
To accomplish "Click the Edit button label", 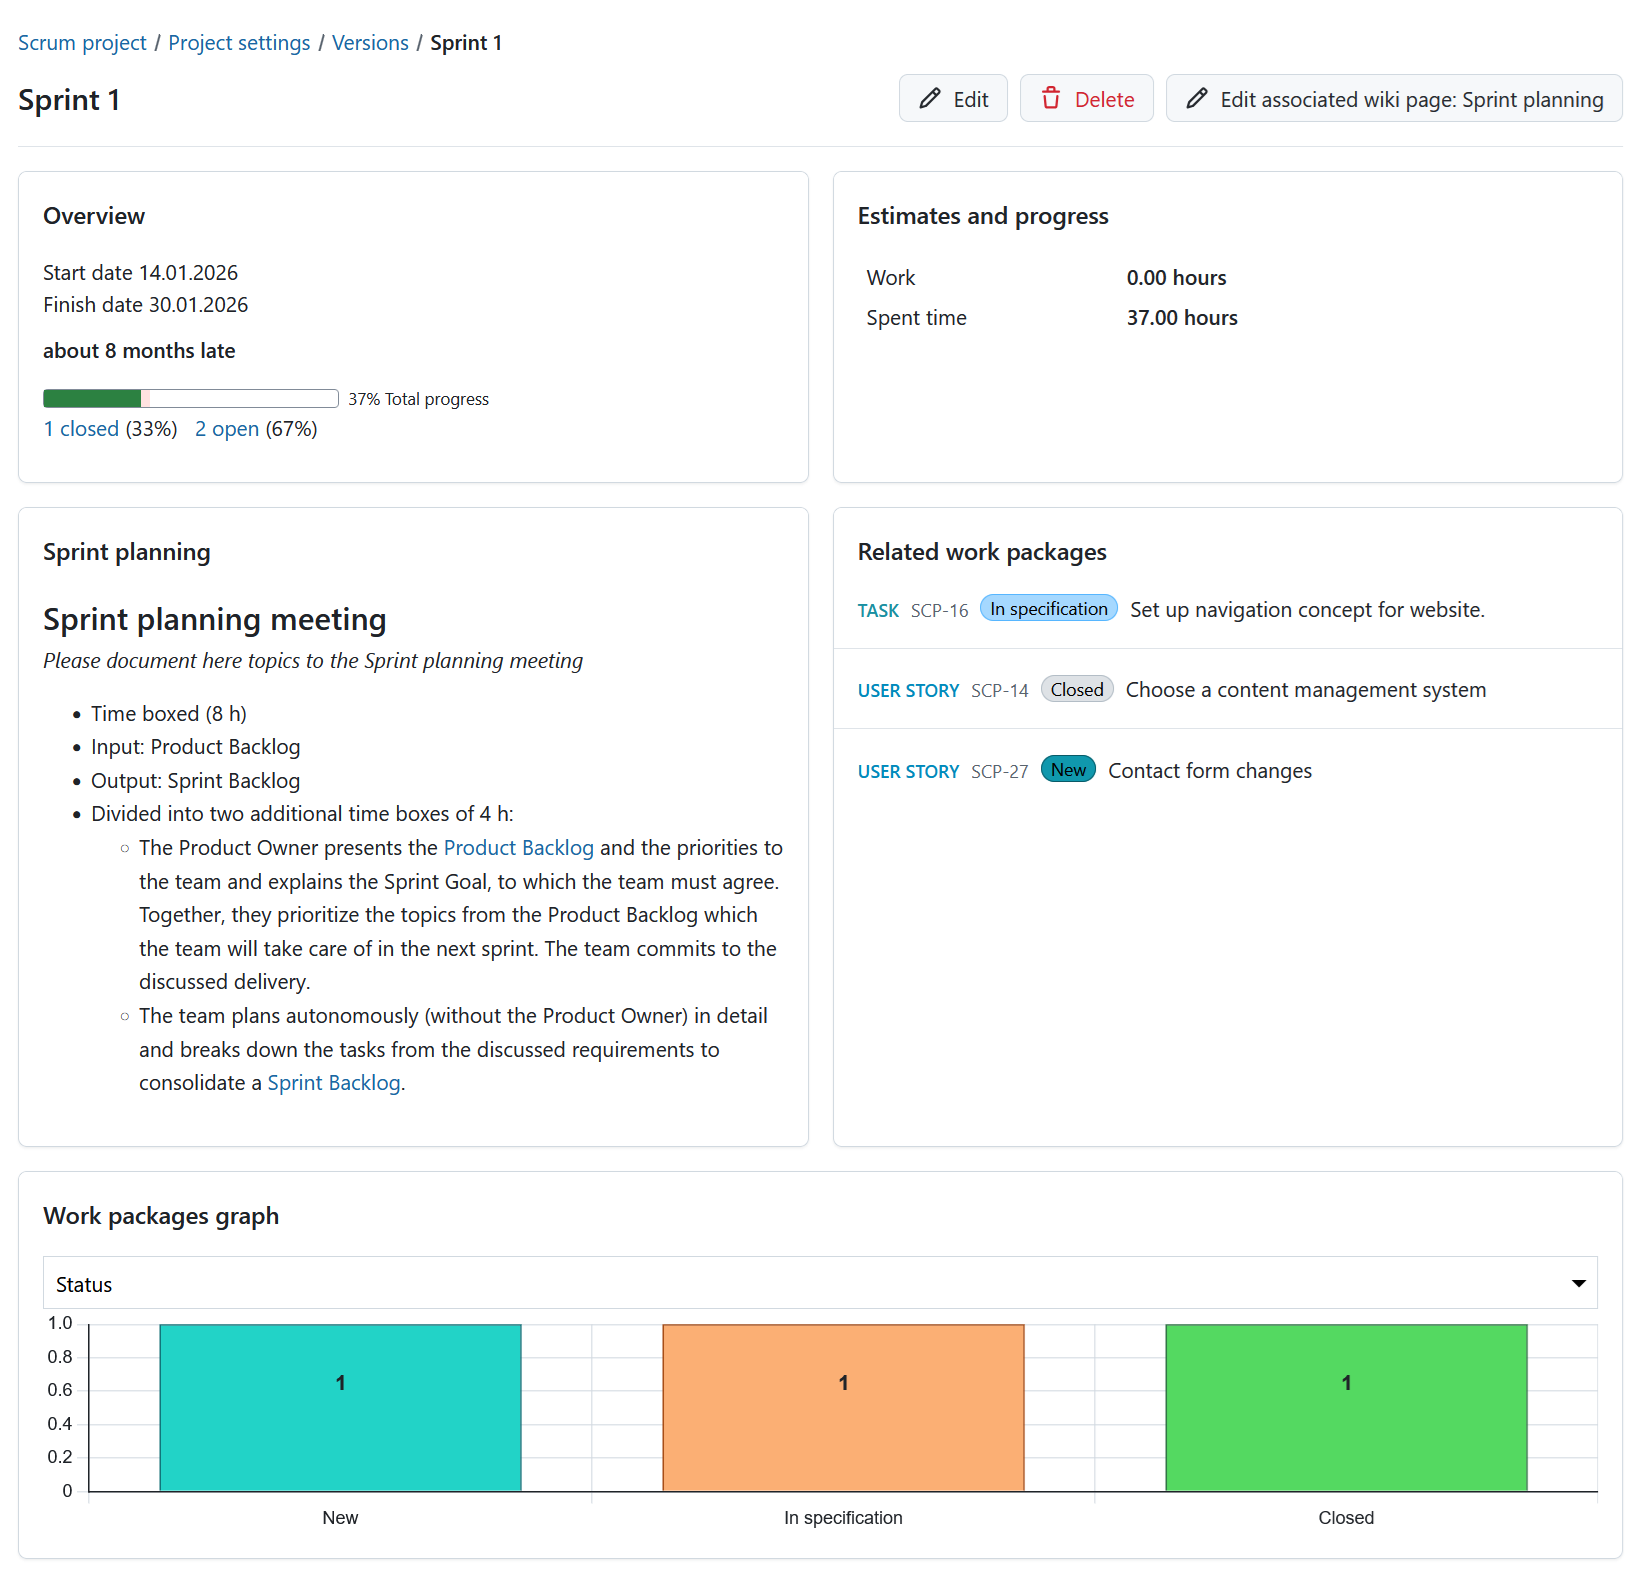I will click(971, 99).
